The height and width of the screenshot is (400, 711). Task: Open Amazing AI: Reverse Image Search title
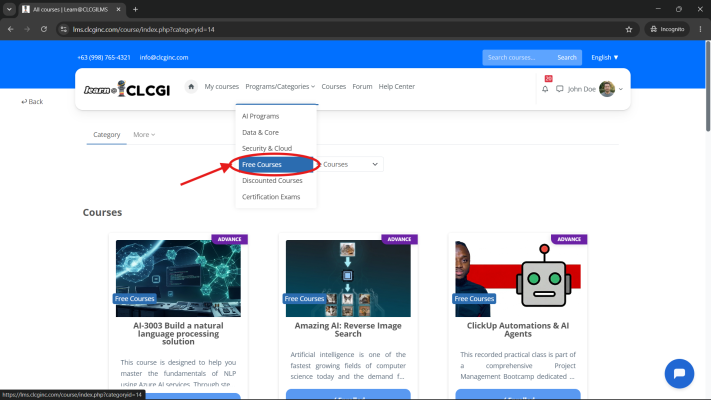pos(348,330)
